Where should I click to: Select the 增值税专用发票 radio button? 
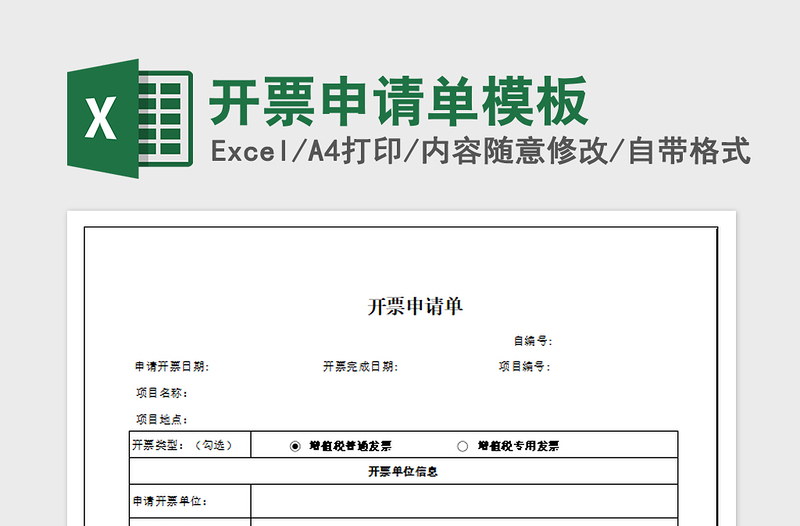pyautogui.click(x=462, y=446)
